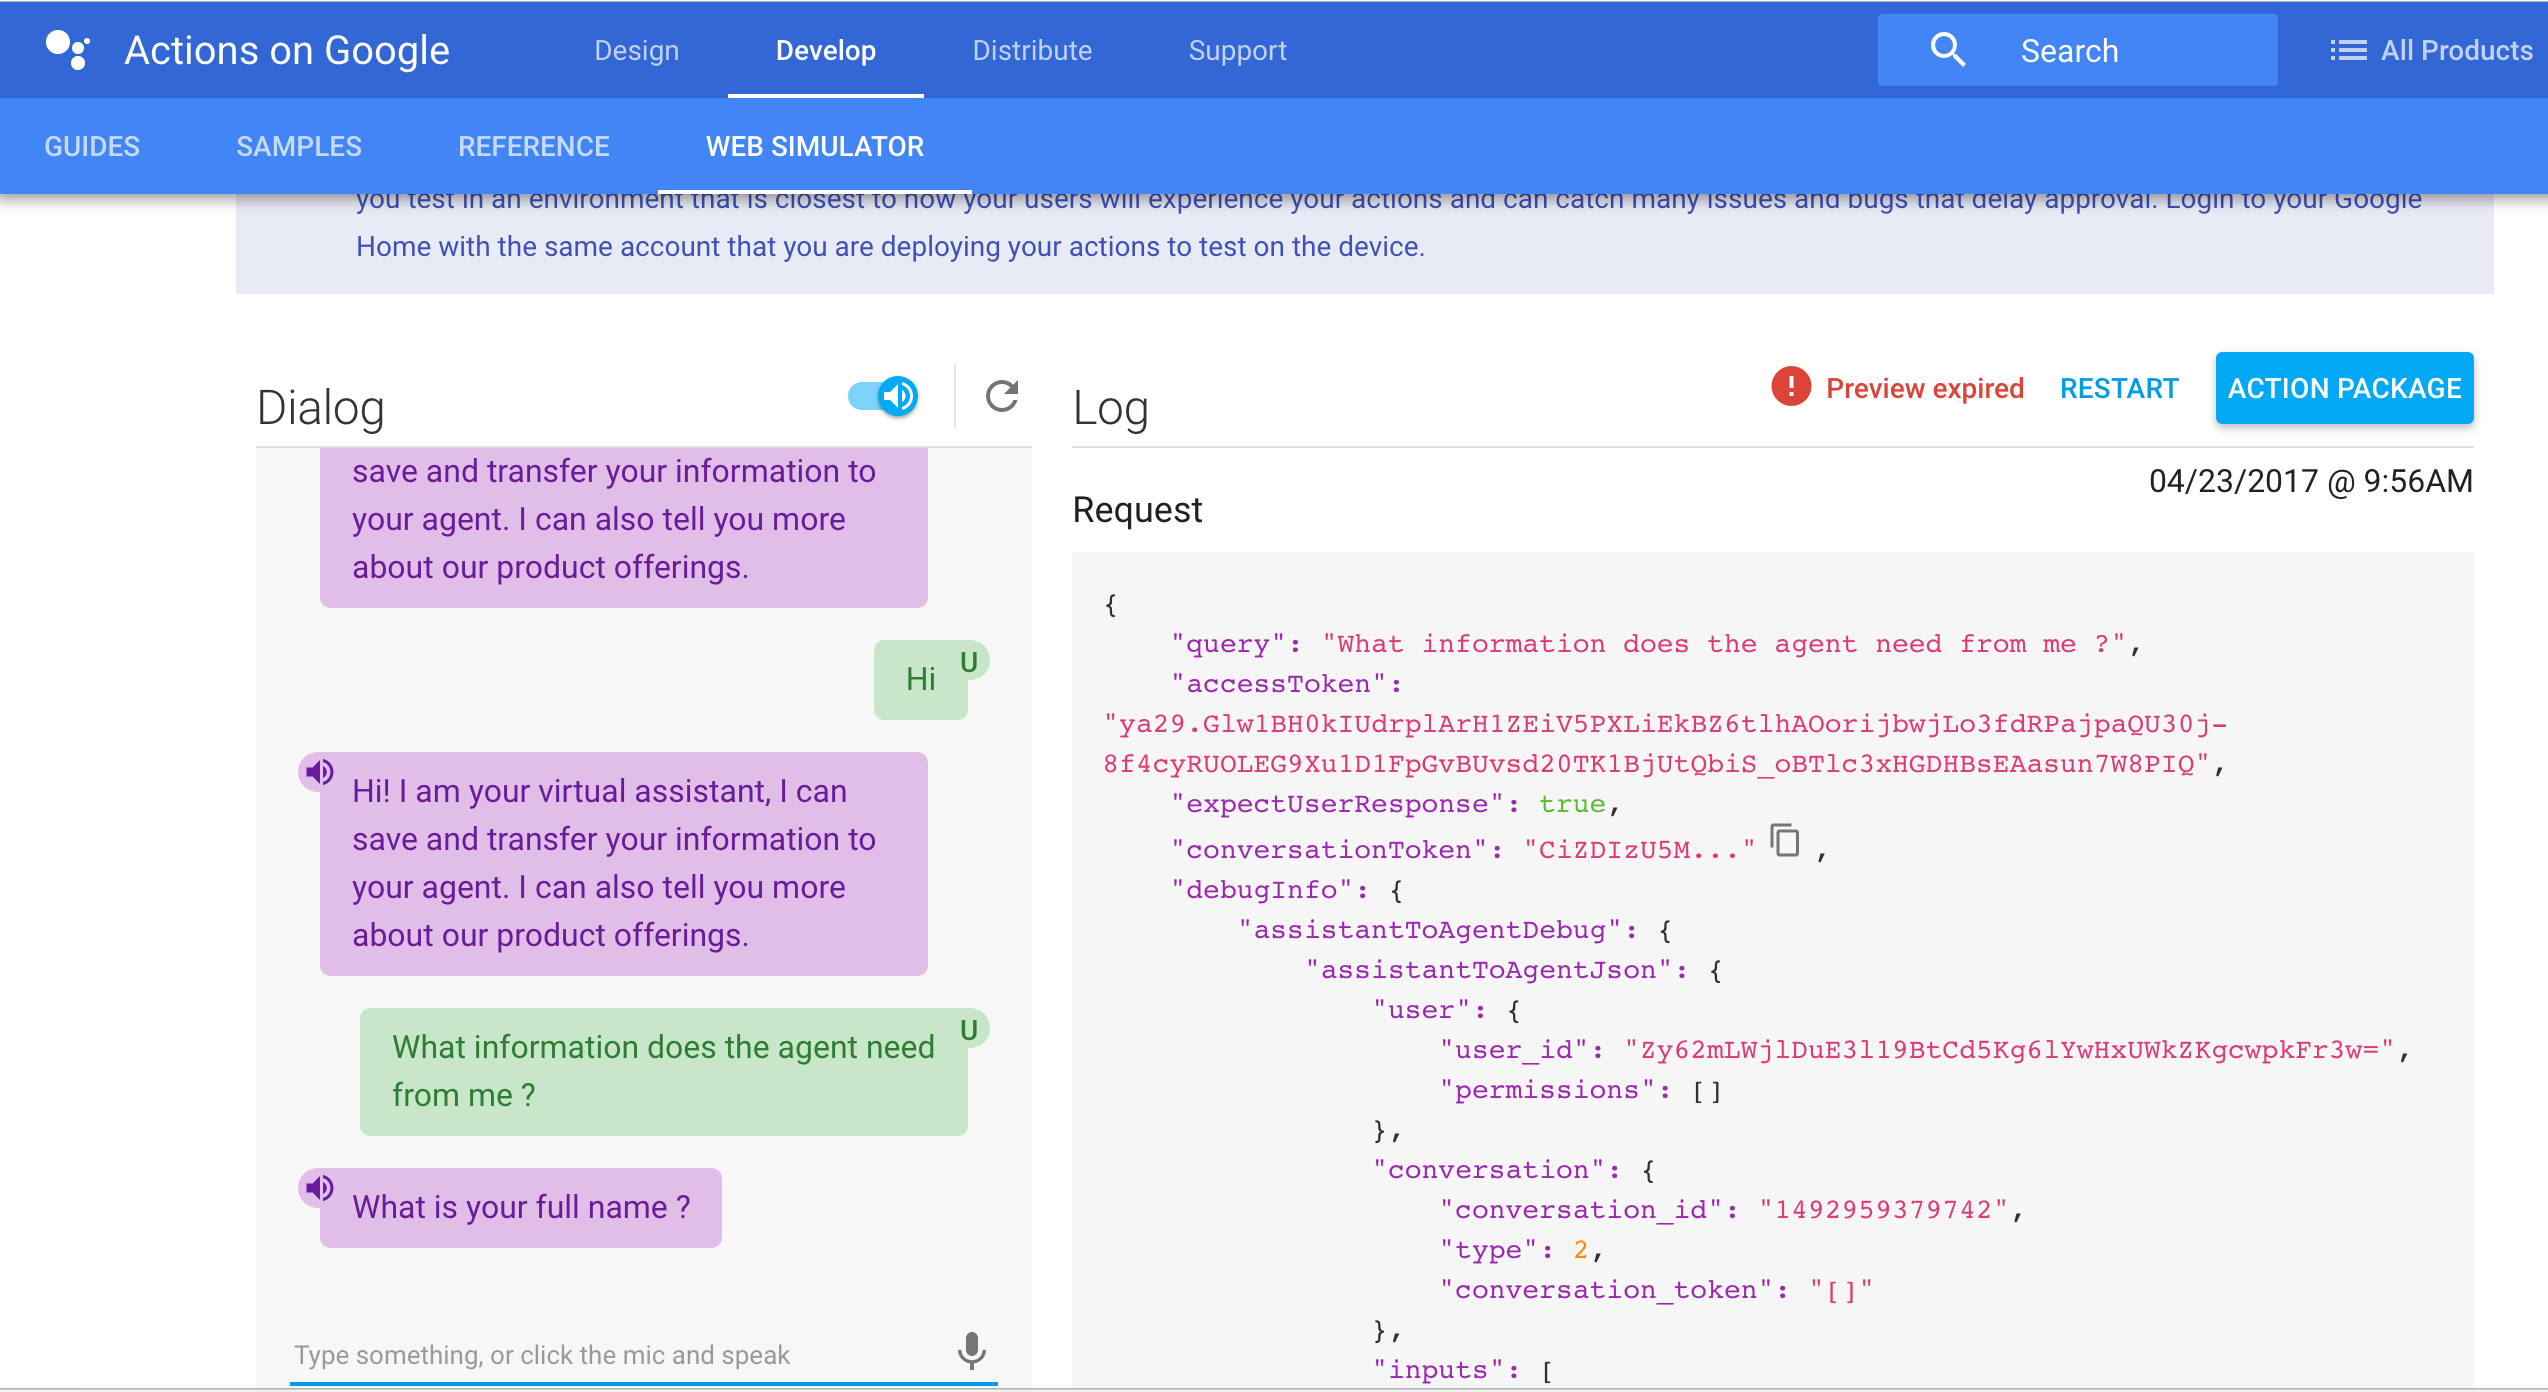The height and width of the screenshot is (1392, 2548).
Task: Toggle the dialog sound switch off
Action: coord(884,397)
